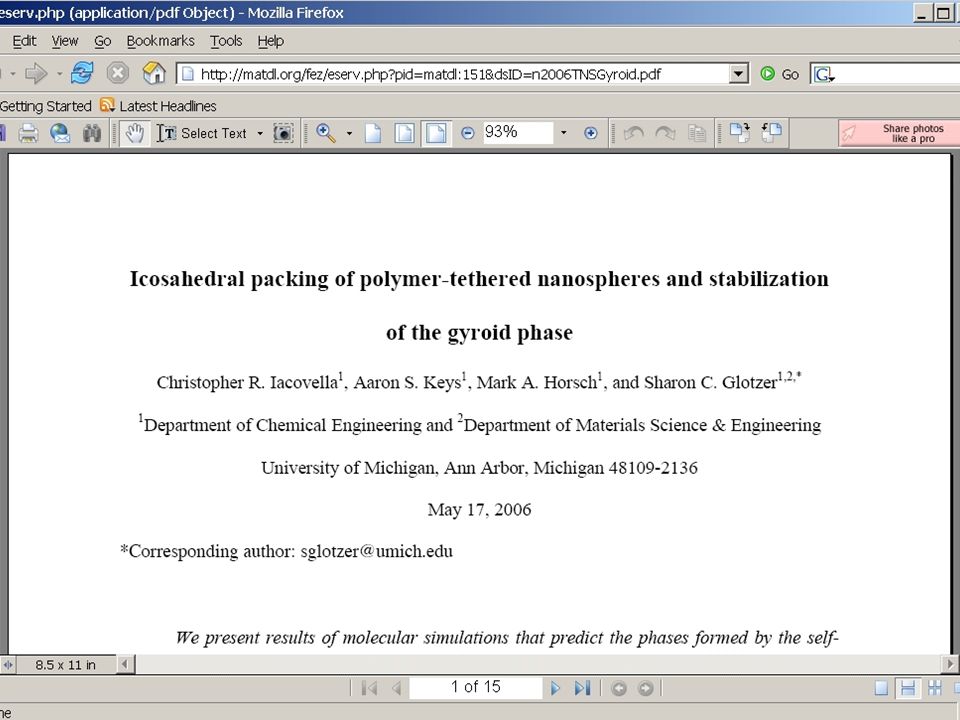Go to the previous PDF page
This screenshot has width=960, height=720.
396,688
